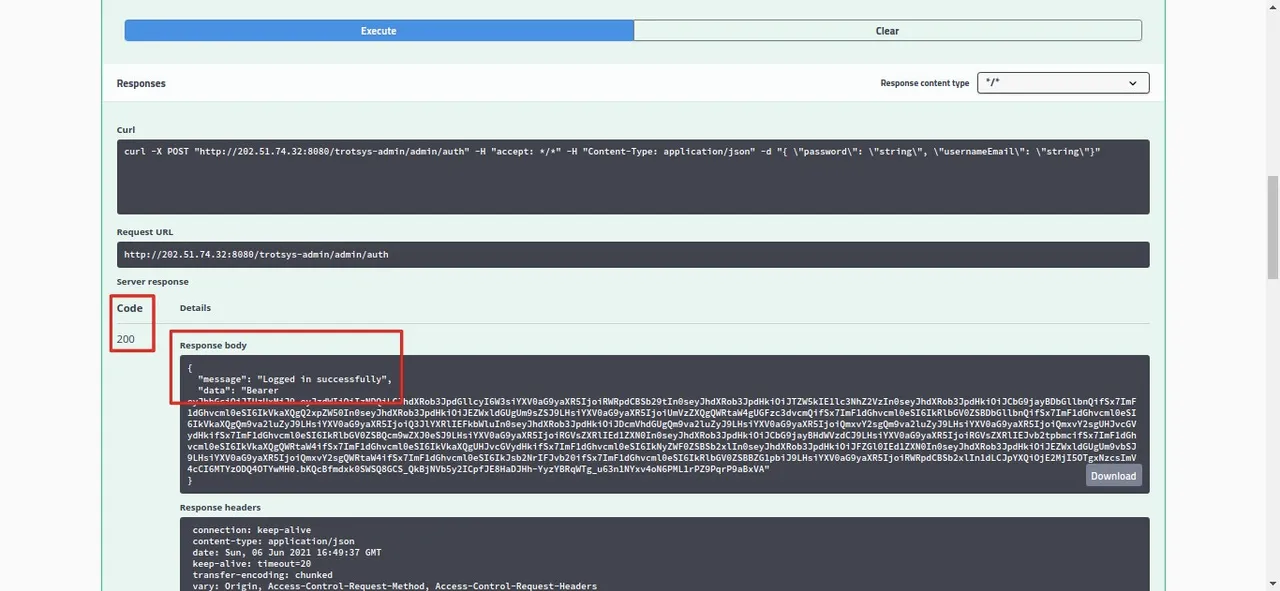Screen dimensions: 1280x591
Task: Click the 200 response code
Action: click(x=126, y=339)
